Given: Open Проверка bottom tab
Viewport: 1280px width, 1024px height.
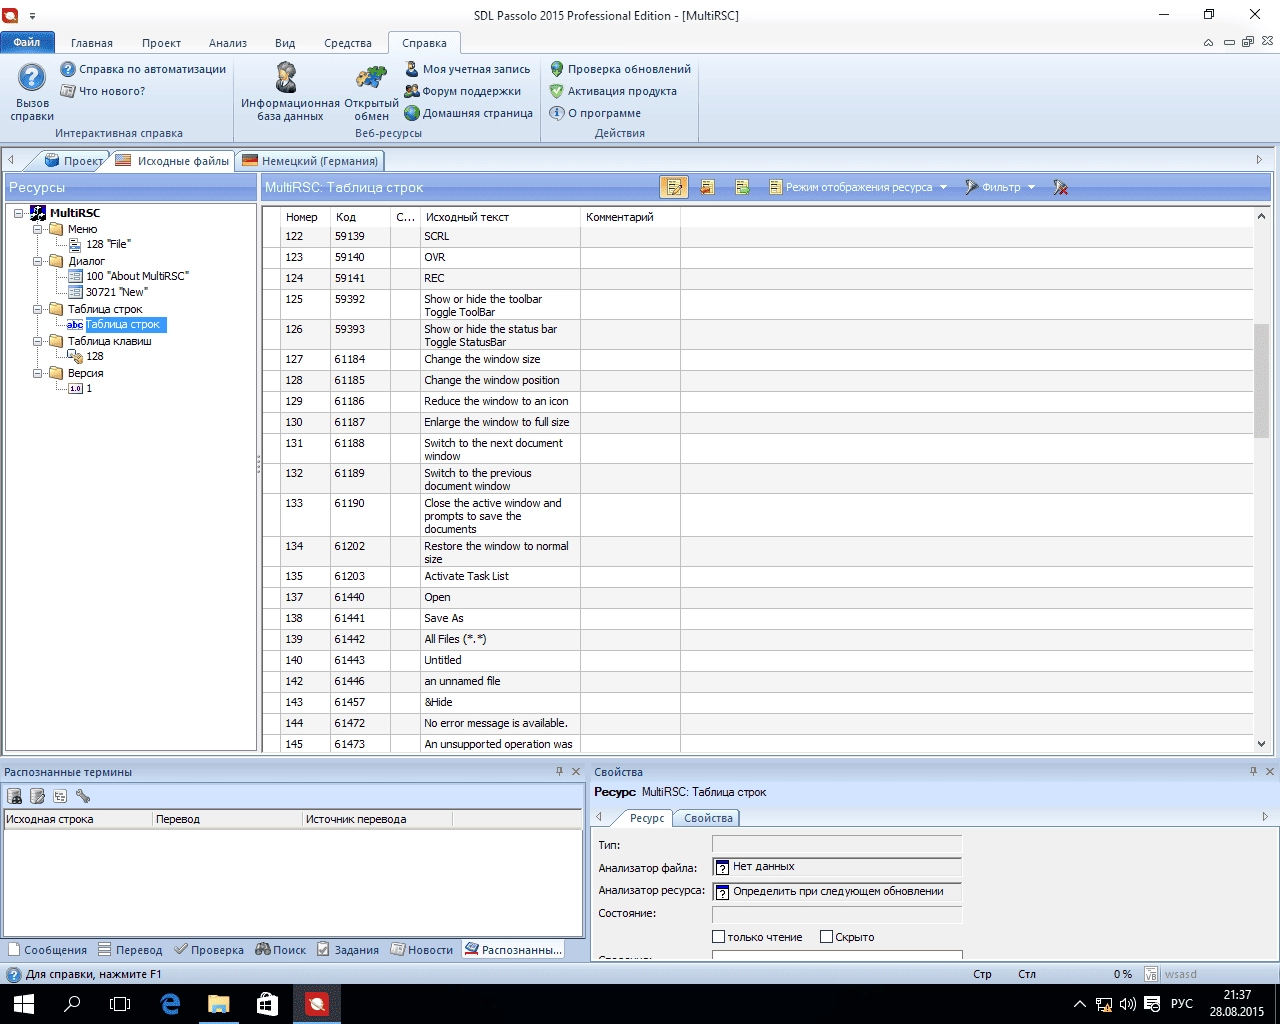Looking at the screenshot, I should pos(209,950).
